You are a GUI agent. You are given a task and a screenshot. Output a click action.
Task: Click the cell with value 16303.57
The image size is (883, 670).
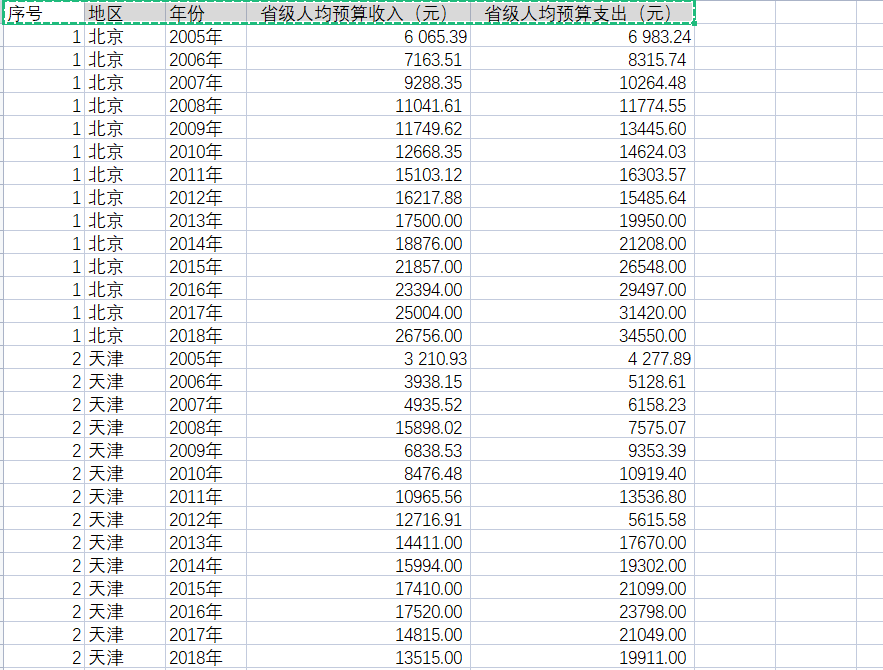(x=582, y=175)
